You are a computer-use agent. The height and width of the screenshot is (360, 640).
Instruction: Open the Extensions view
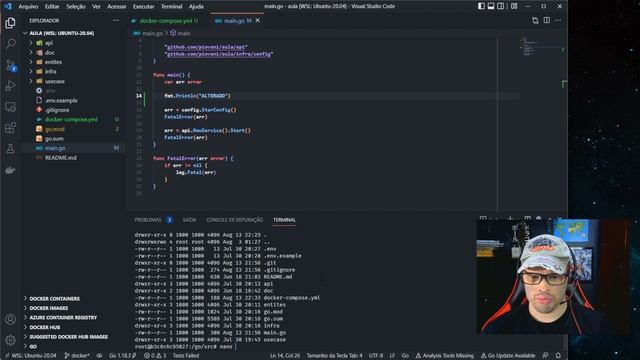10,128
